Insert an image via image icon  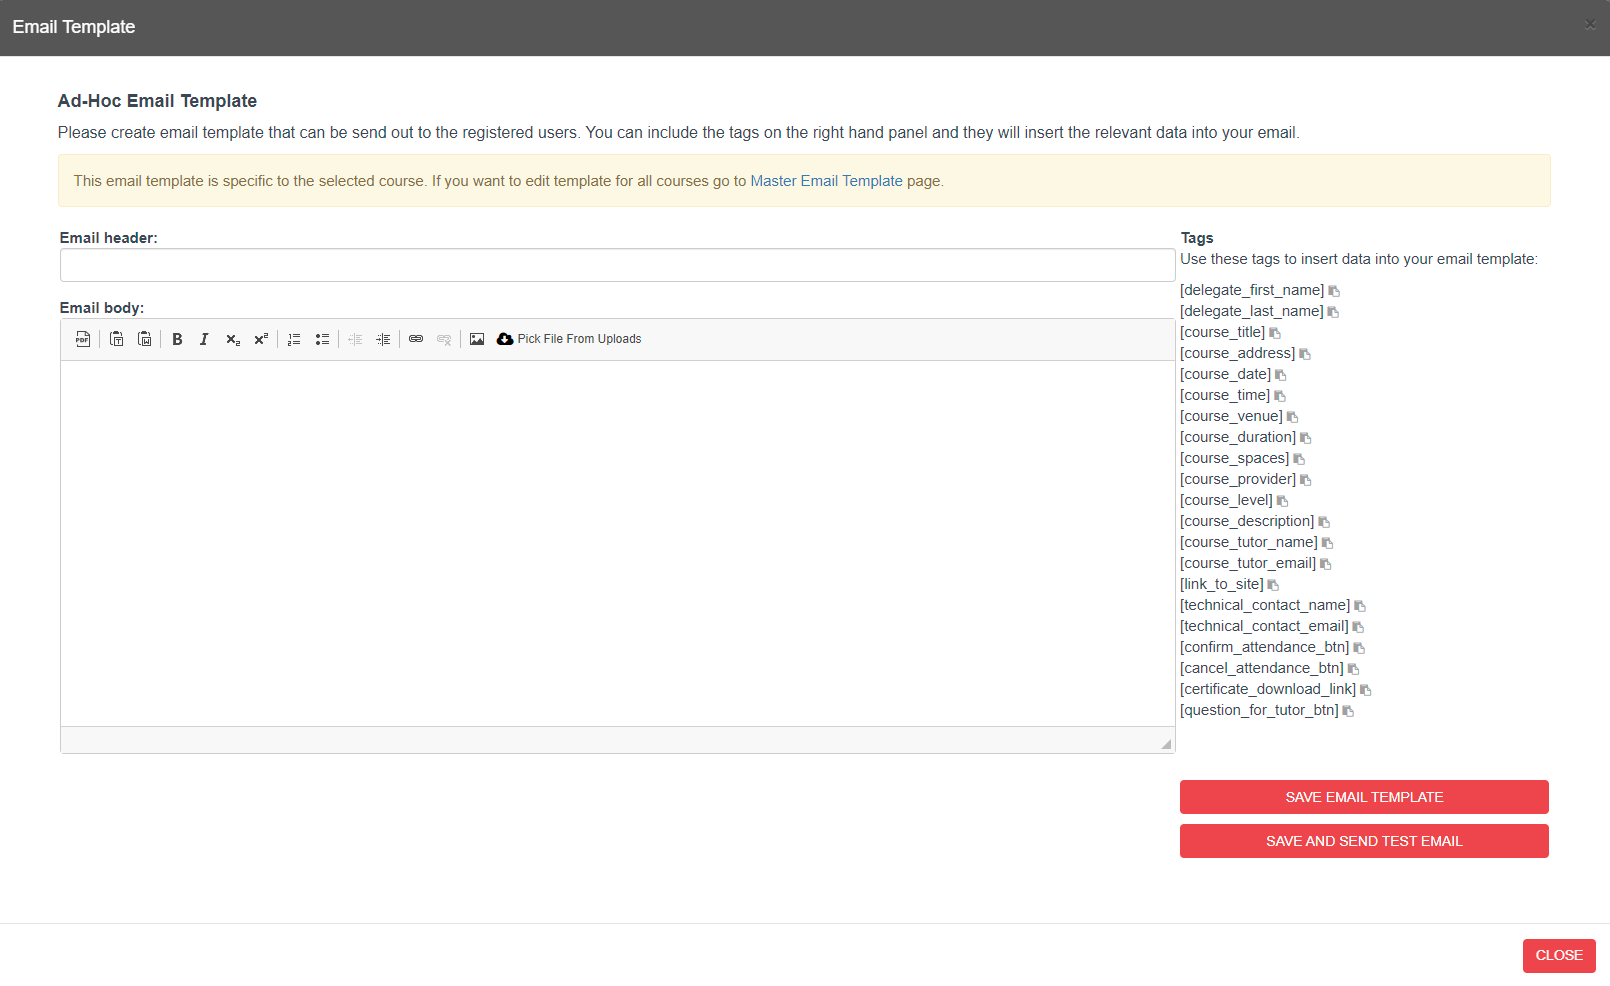coord(477,339)
